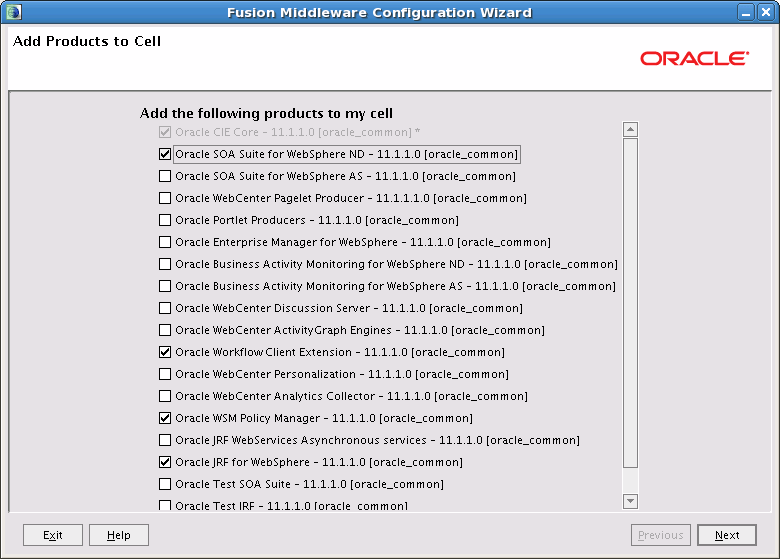Screen dimensions: 780x559
Task: Minimize the Configuration Wizard window
Action: click(746, 12)
